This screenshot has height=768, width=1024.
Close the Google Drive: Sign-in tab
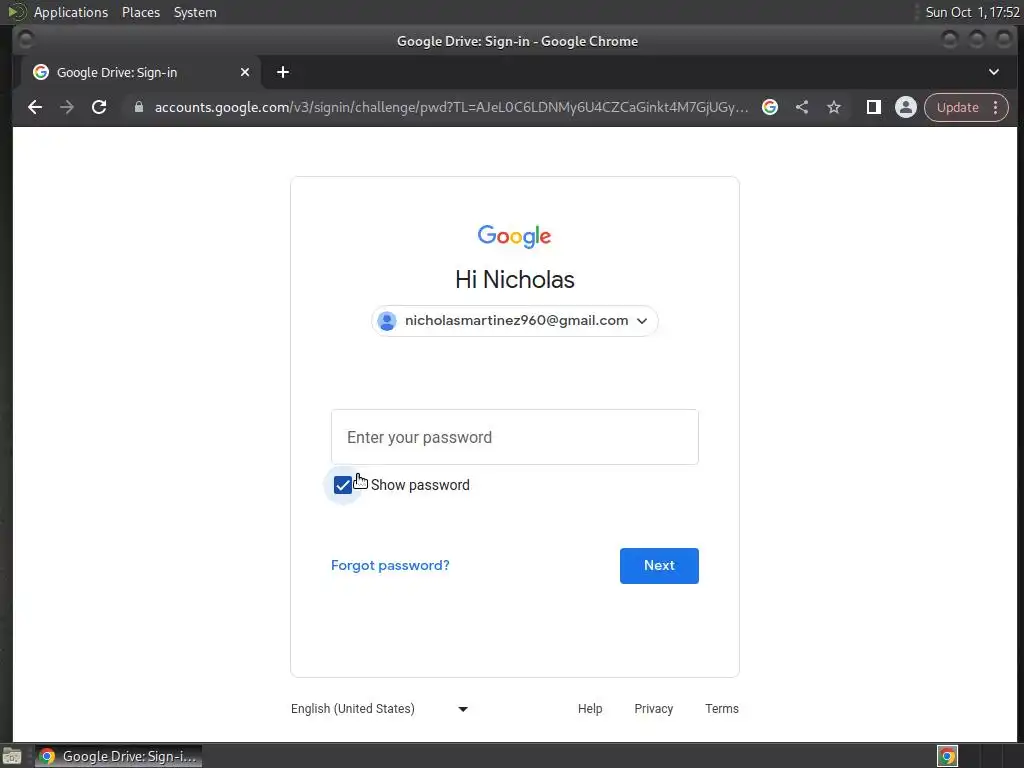click(x=245, y=72)
